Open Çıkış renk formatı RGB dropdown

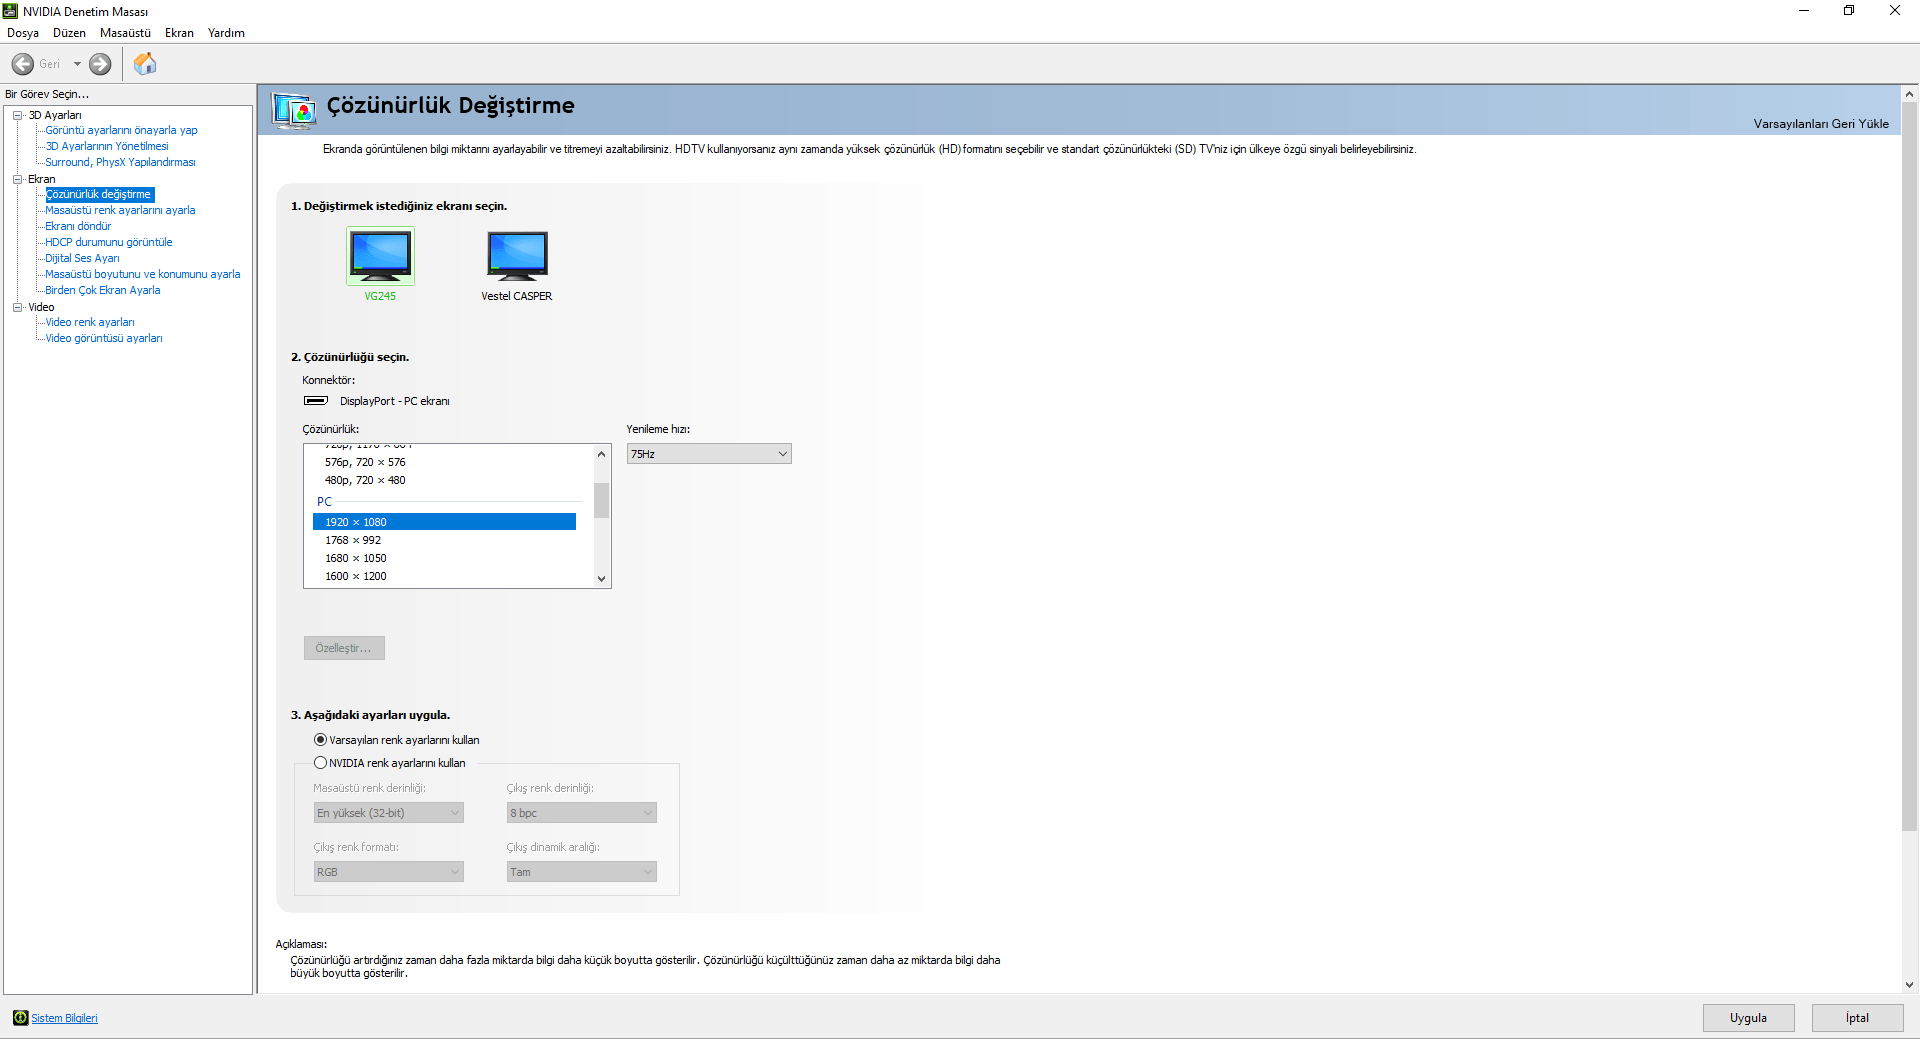388,872
